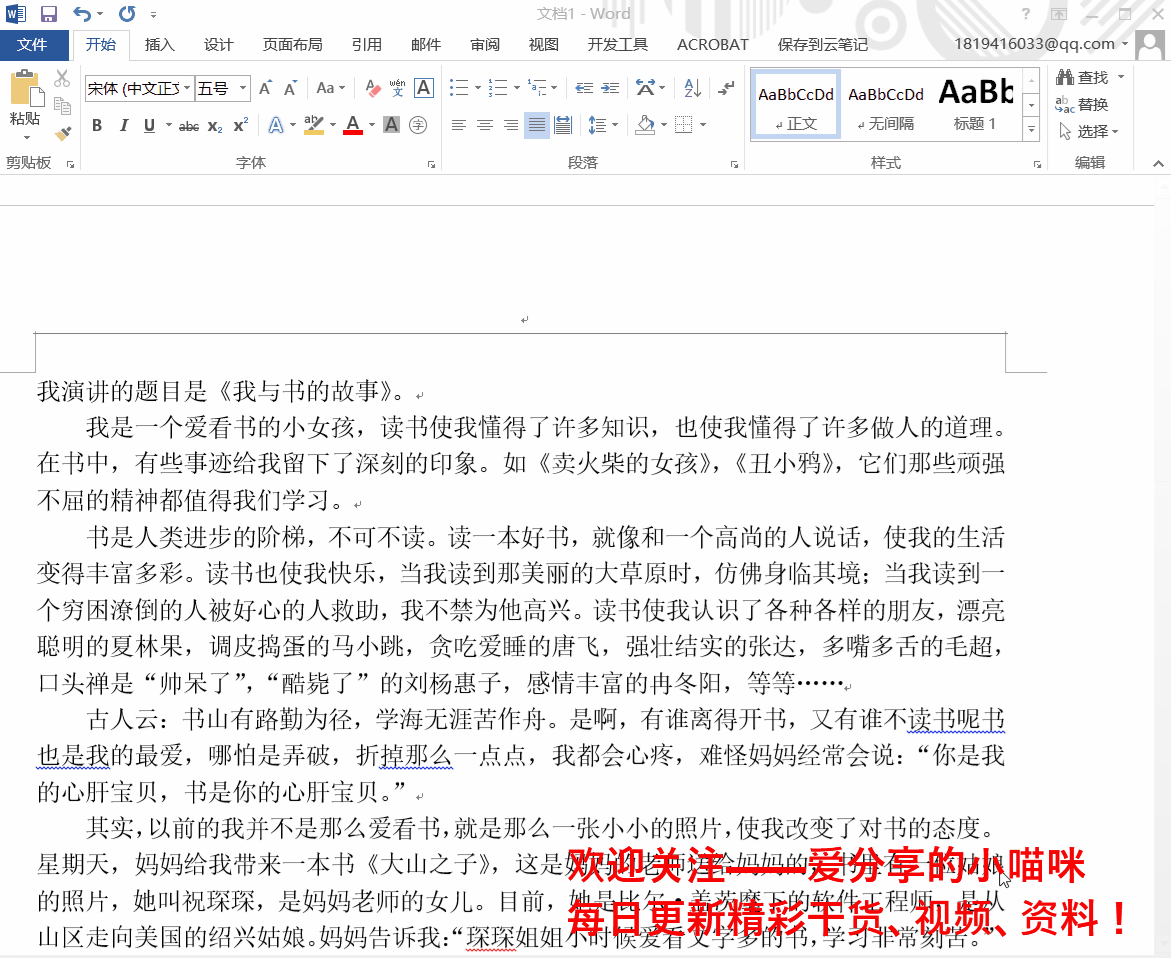Toggle character shading
Image resolution: width=1171 pixels, height=958 pixels.
(391, 125)
